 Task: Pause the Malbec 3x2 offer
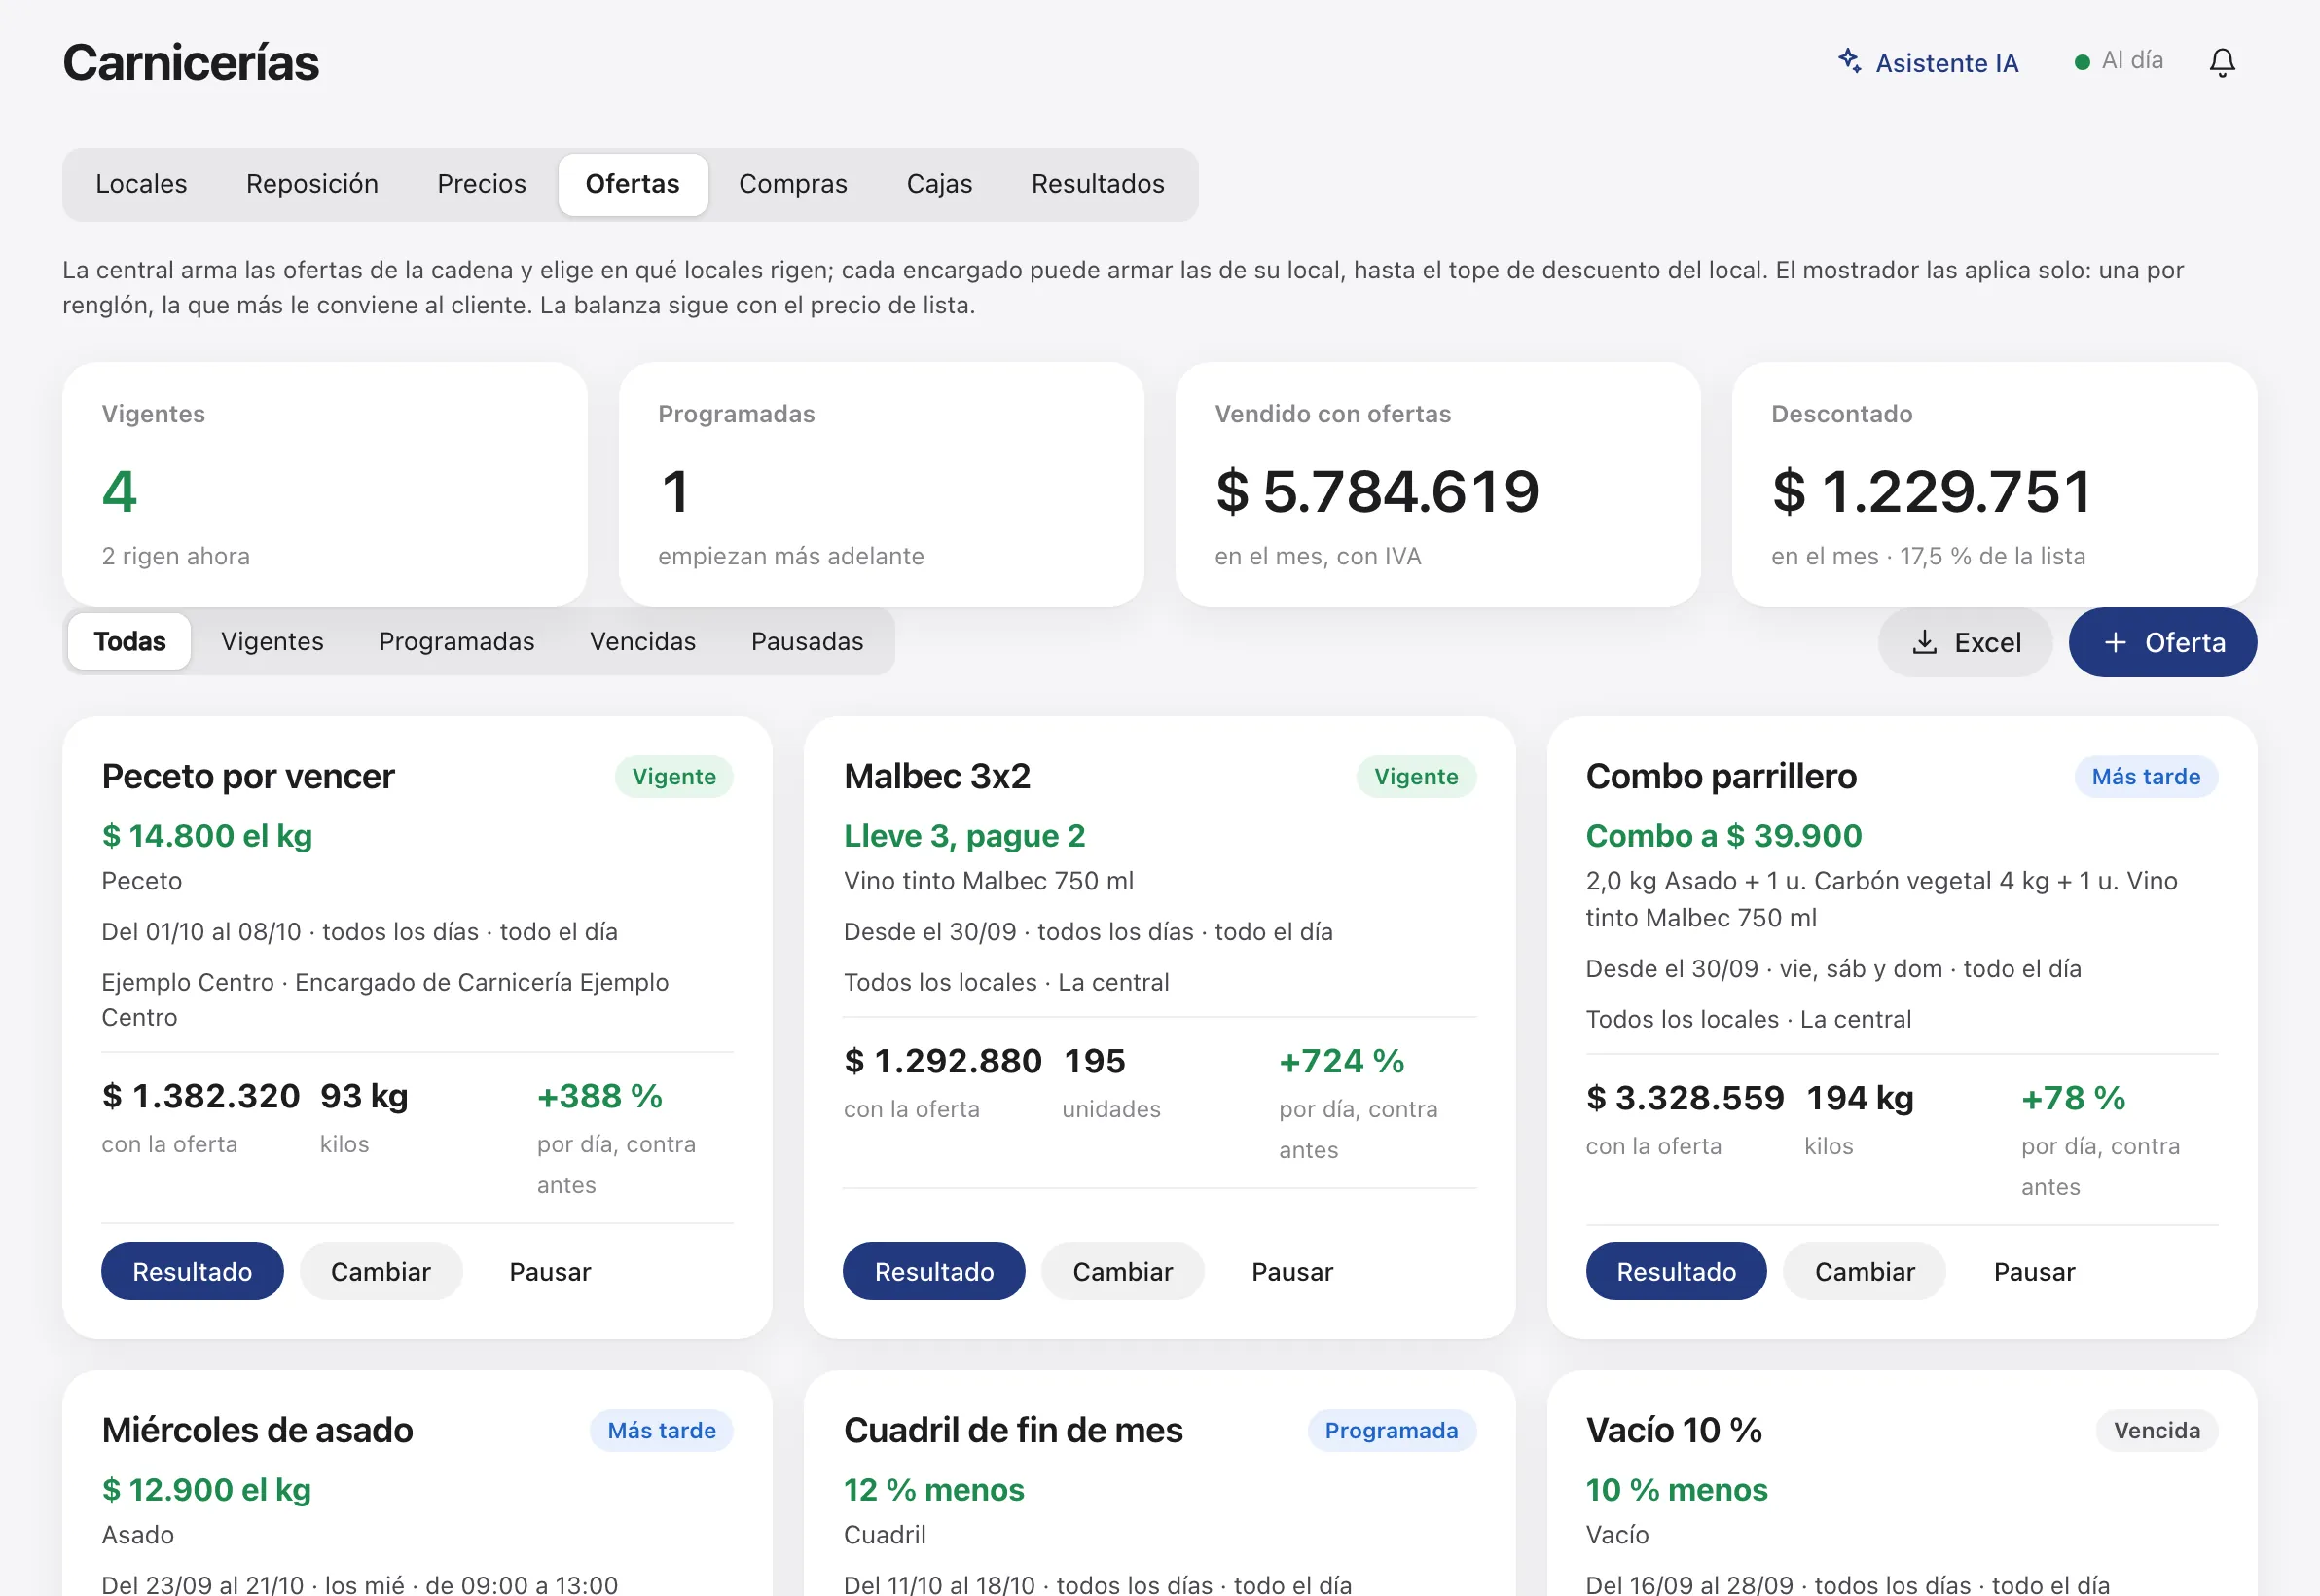click(x=1292, y=1271)
